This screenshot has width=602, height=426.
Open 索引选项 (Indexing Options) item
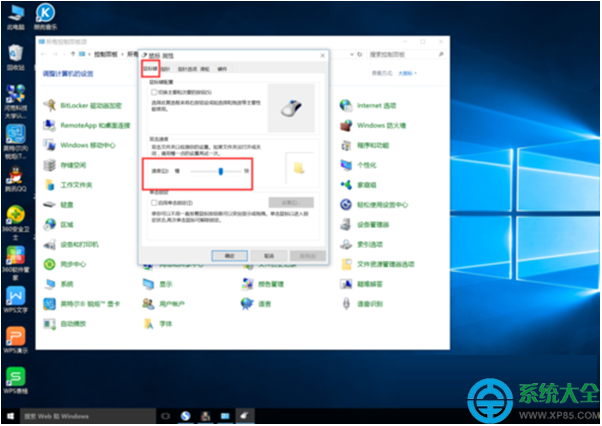tap(361, 244)
